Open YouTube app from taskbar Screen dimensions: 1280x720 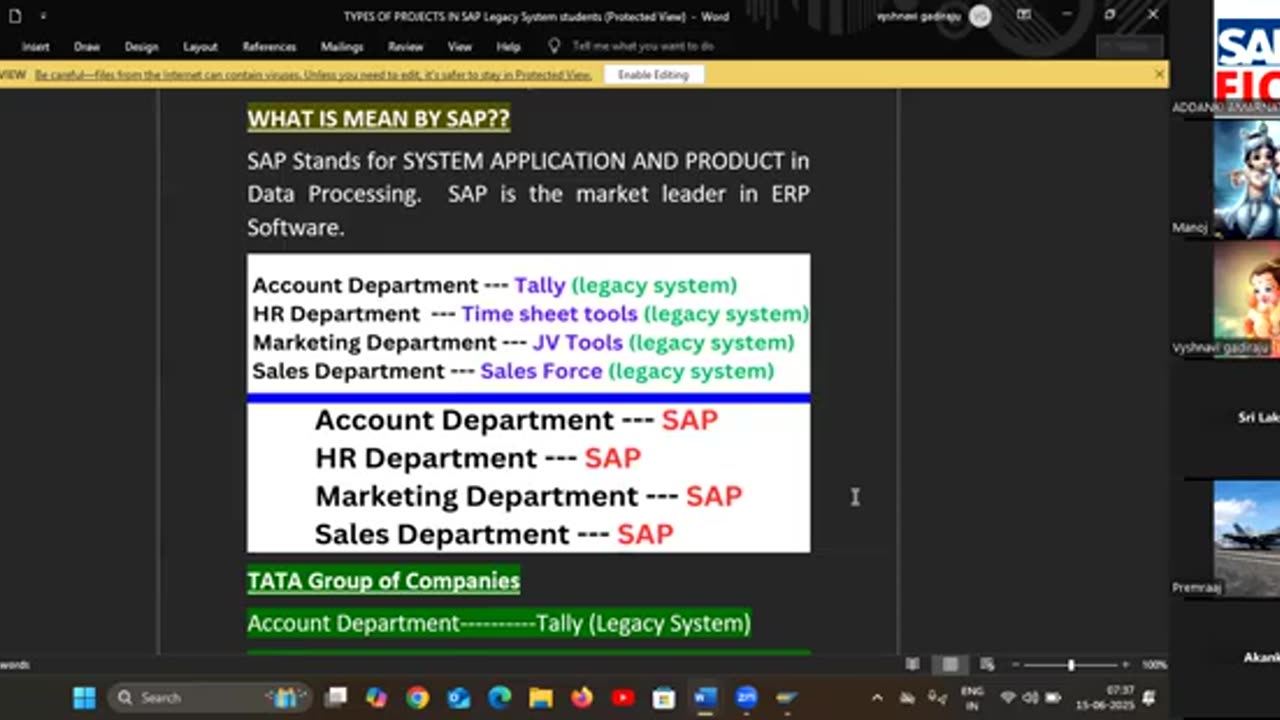(x=622, y=698)
